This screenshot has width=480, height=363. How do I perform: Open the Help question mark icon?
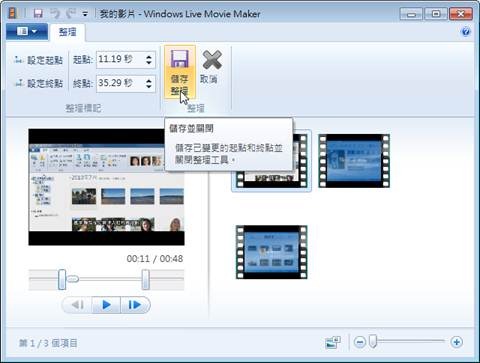click(x=466, y=32)
